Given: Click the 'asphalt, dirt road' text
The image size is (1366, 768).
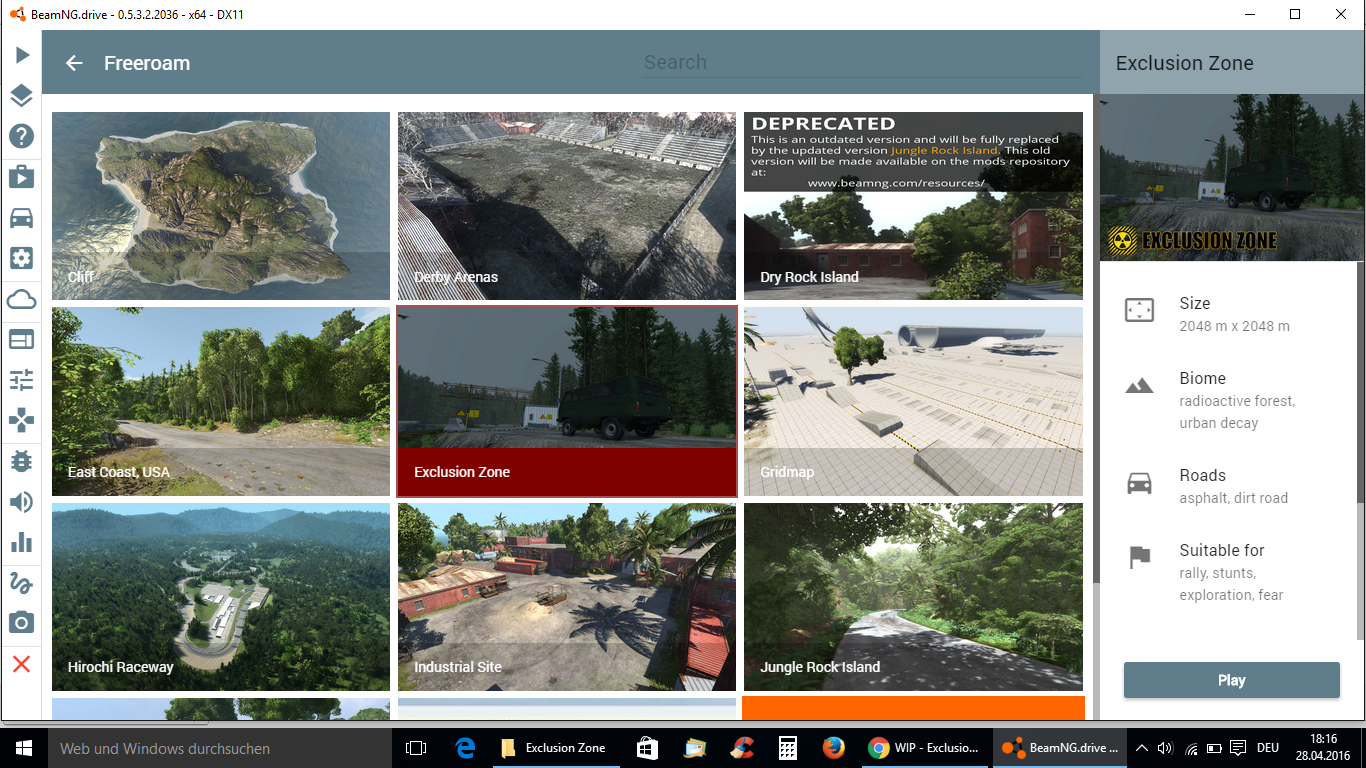Looking at the screenshot, I should point(1233,498).
